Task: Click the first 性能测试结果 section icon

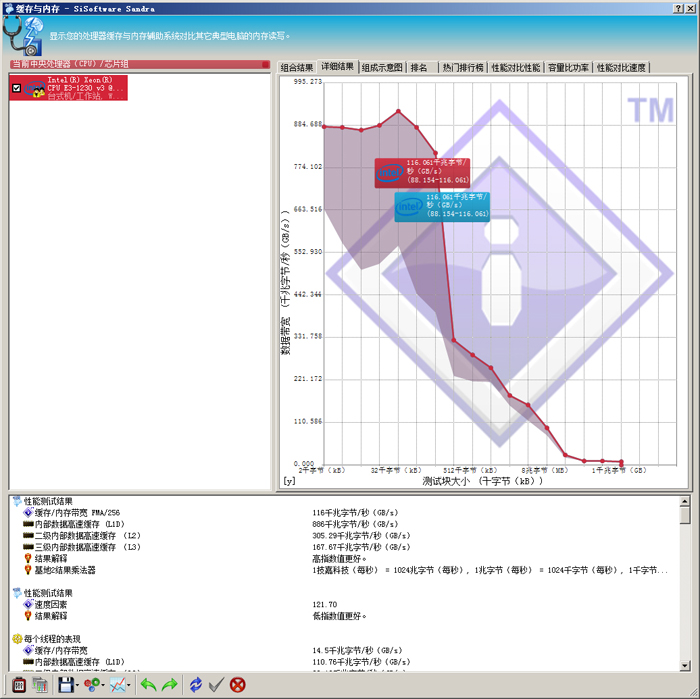Action: pos(17,501)
